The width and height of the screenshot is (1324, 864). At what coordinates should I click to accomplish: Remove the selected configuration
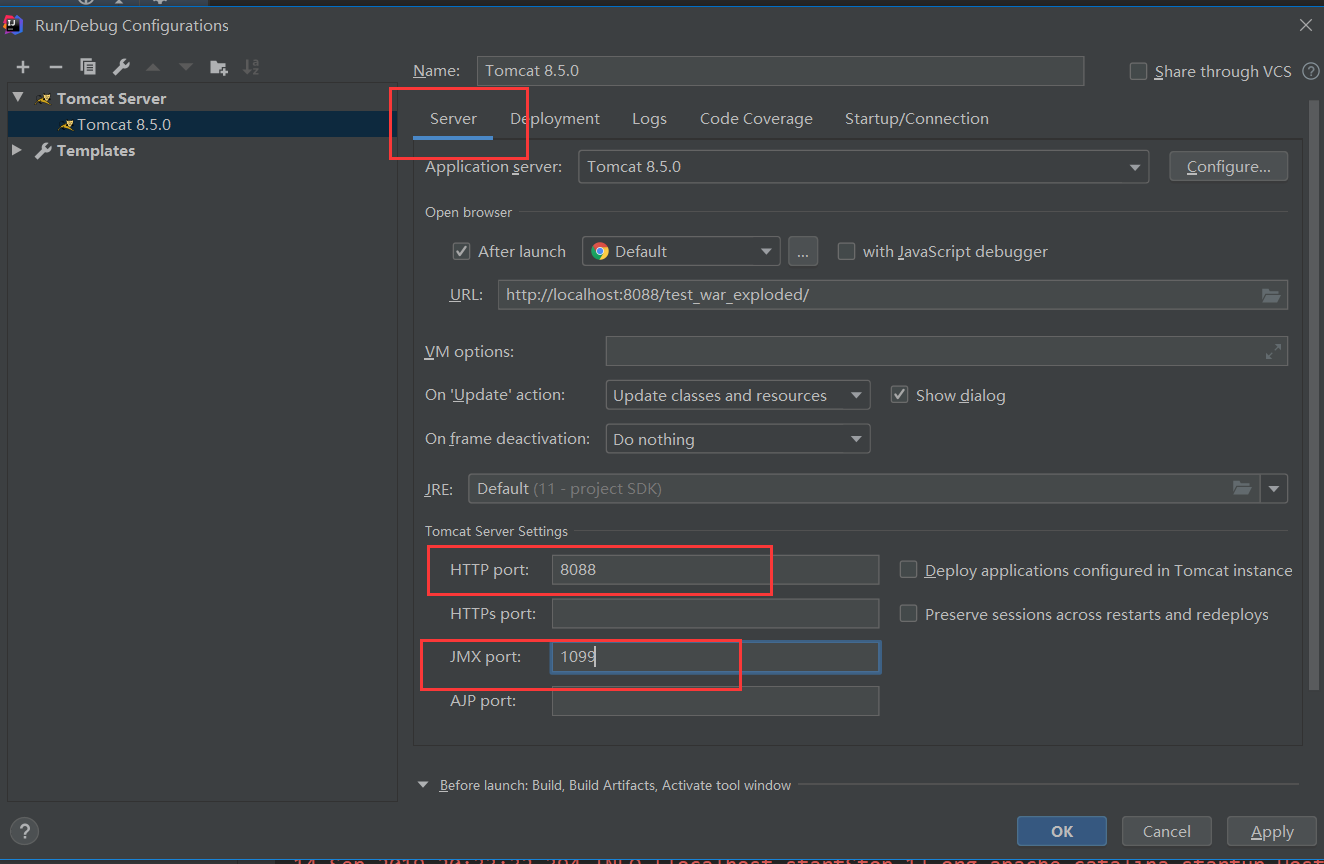55,67
